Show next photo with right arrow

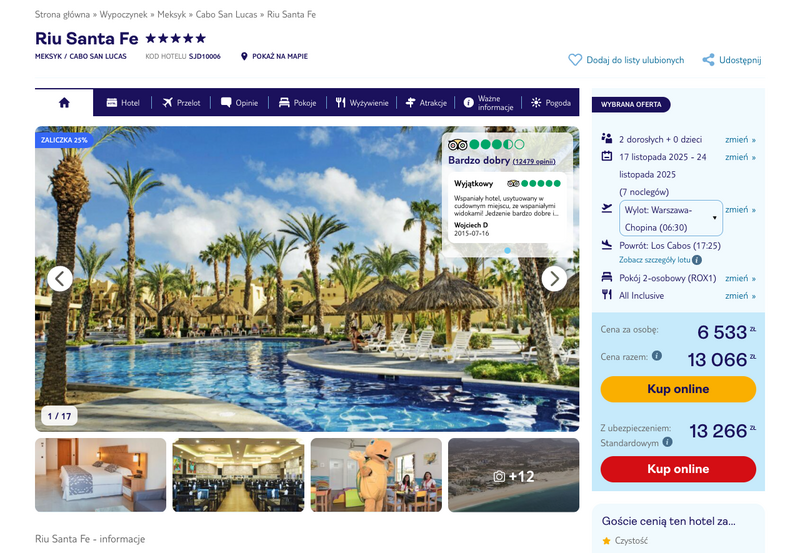(554, 279)
